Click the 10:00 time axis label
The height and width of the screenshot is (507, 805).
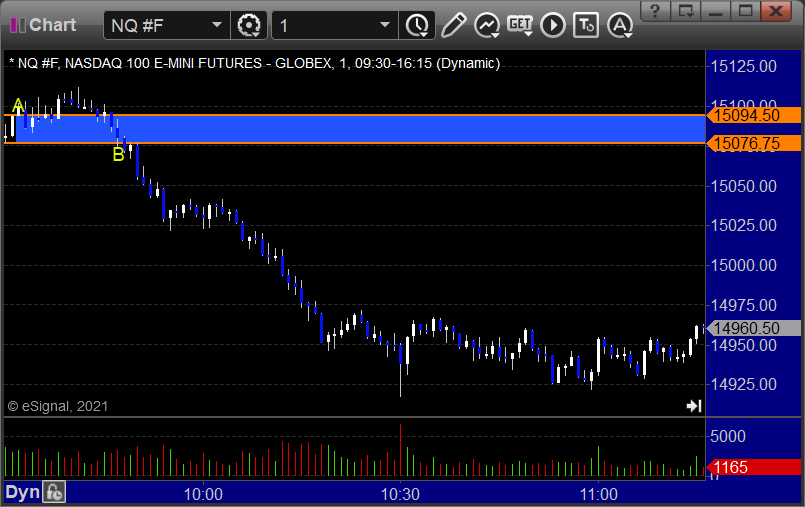pyautogui.click(x=203, y=494)
